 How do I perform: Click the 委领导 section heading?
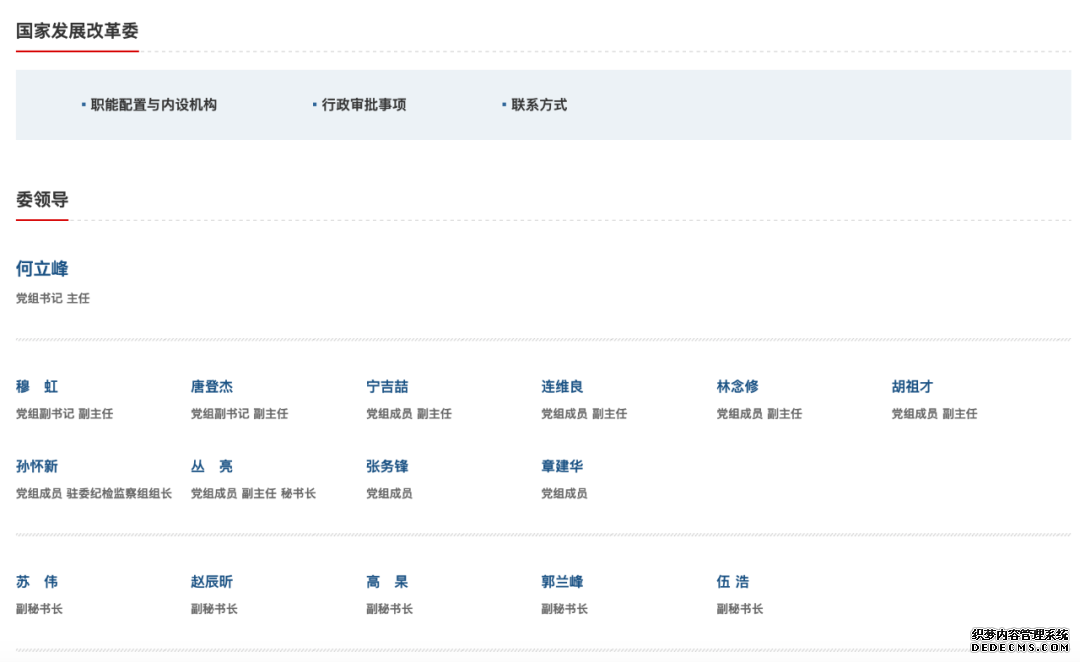point(42,200)
